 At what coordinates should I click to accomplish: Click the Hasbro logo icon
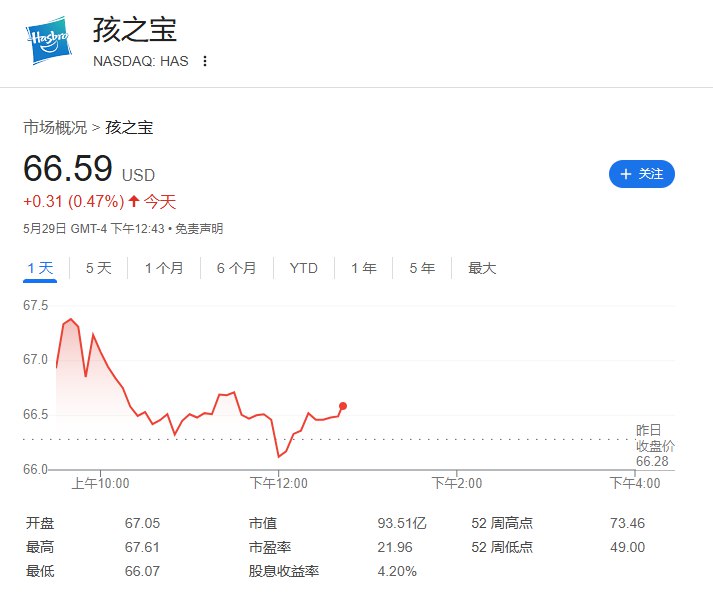tap(49, 40)
